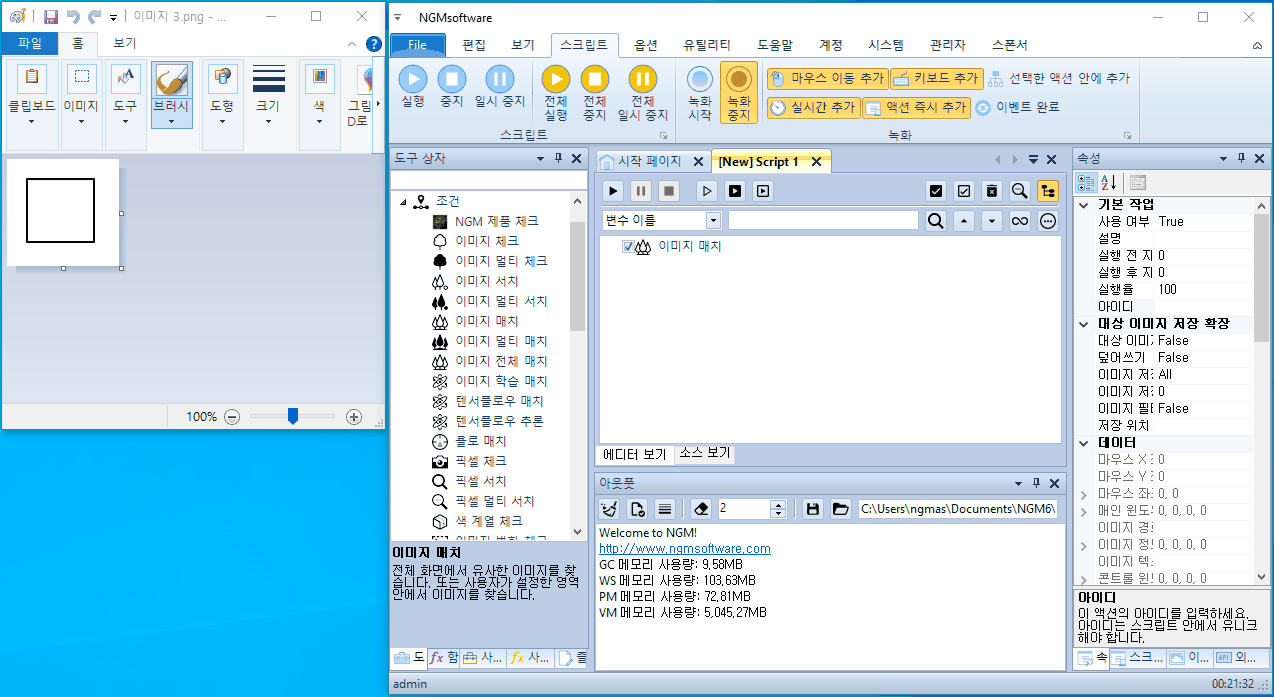Collapse the 기본 작업 property group
Screen dimensions: 1274x697
click(x=1084, y=204)
